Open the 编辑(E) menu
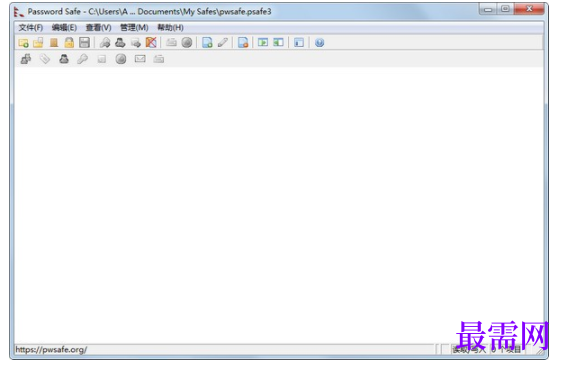The width and height of the screenshot is (568, 367). pos(64,28)
